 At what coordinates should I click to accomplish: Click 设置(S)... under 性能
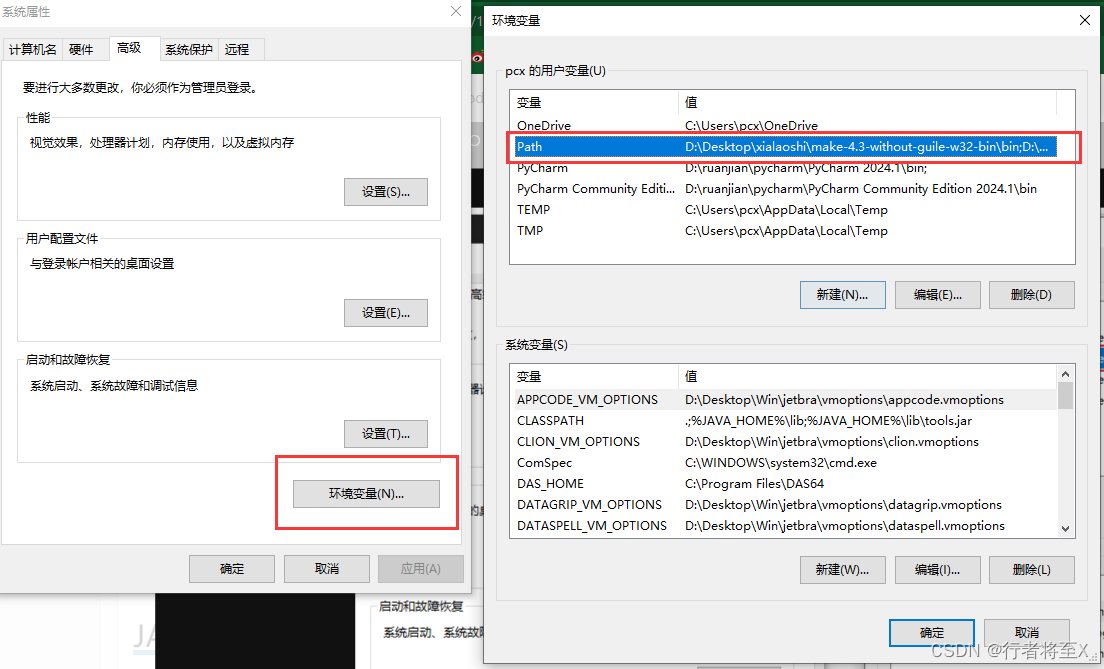(386, 192)
